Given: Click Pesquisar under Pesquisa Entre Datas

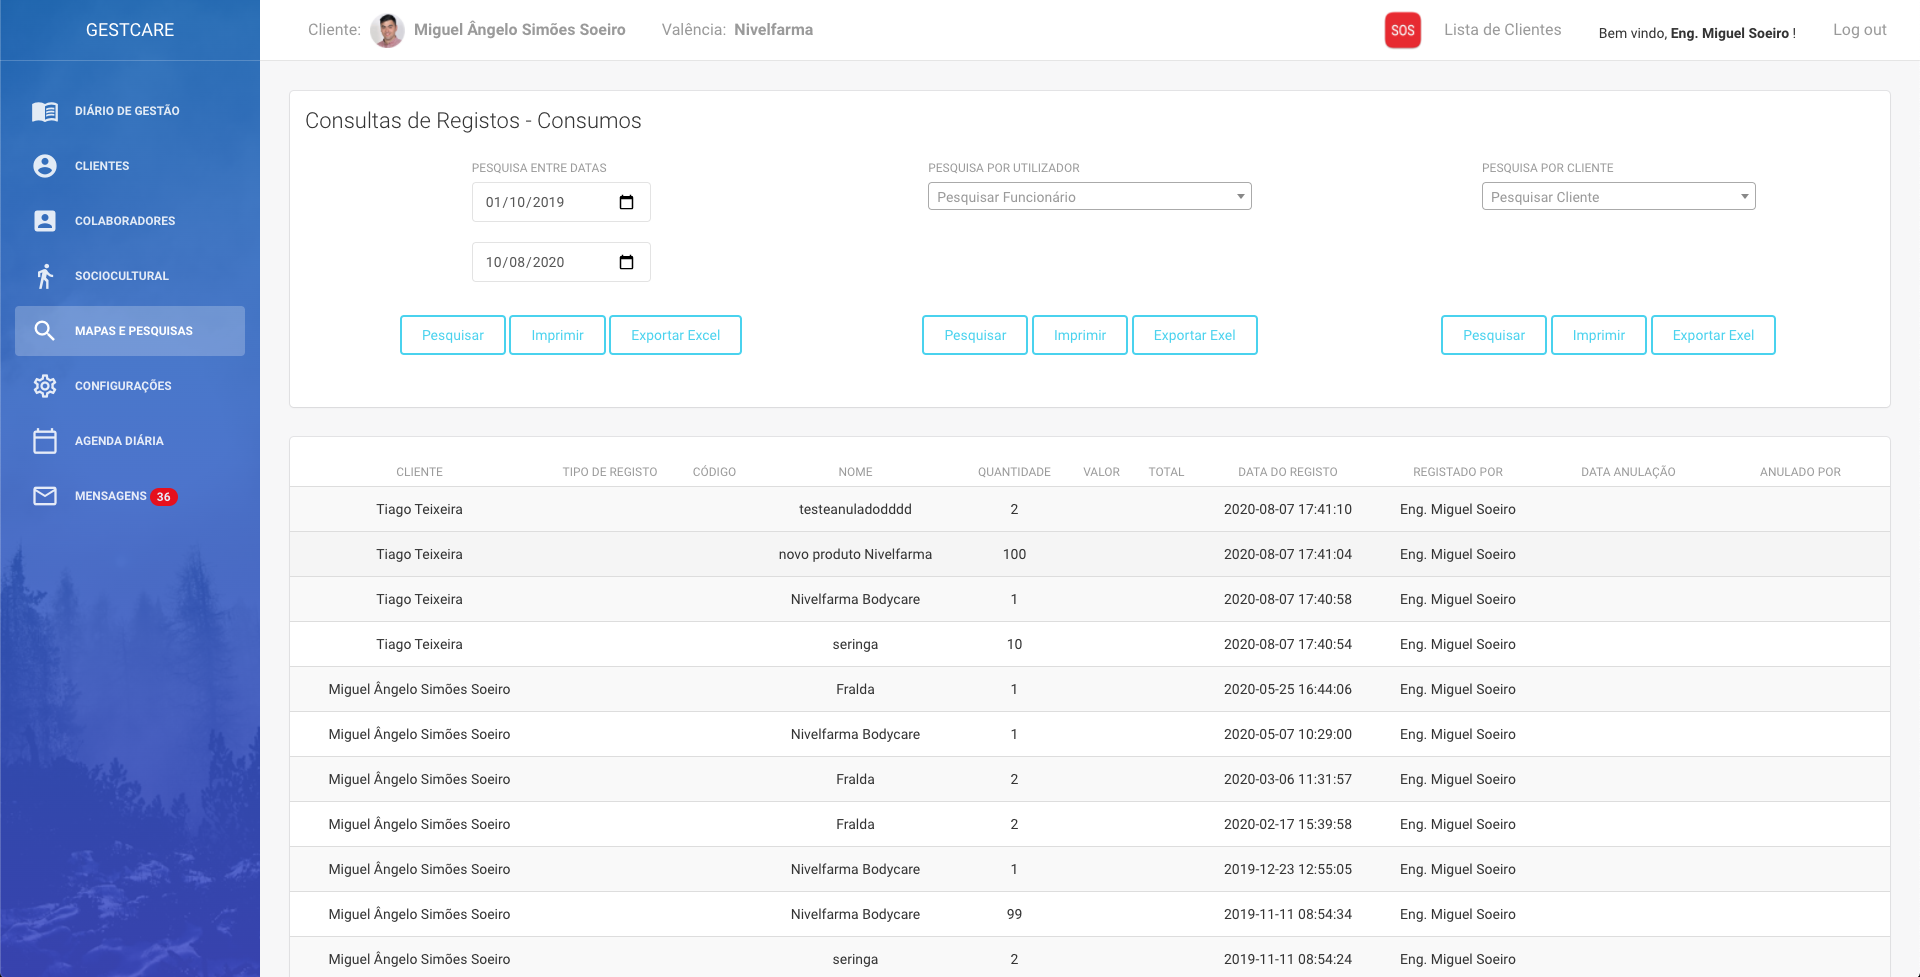Looking at the screenshot, I should pyautogui.click(x=453, y=335).
